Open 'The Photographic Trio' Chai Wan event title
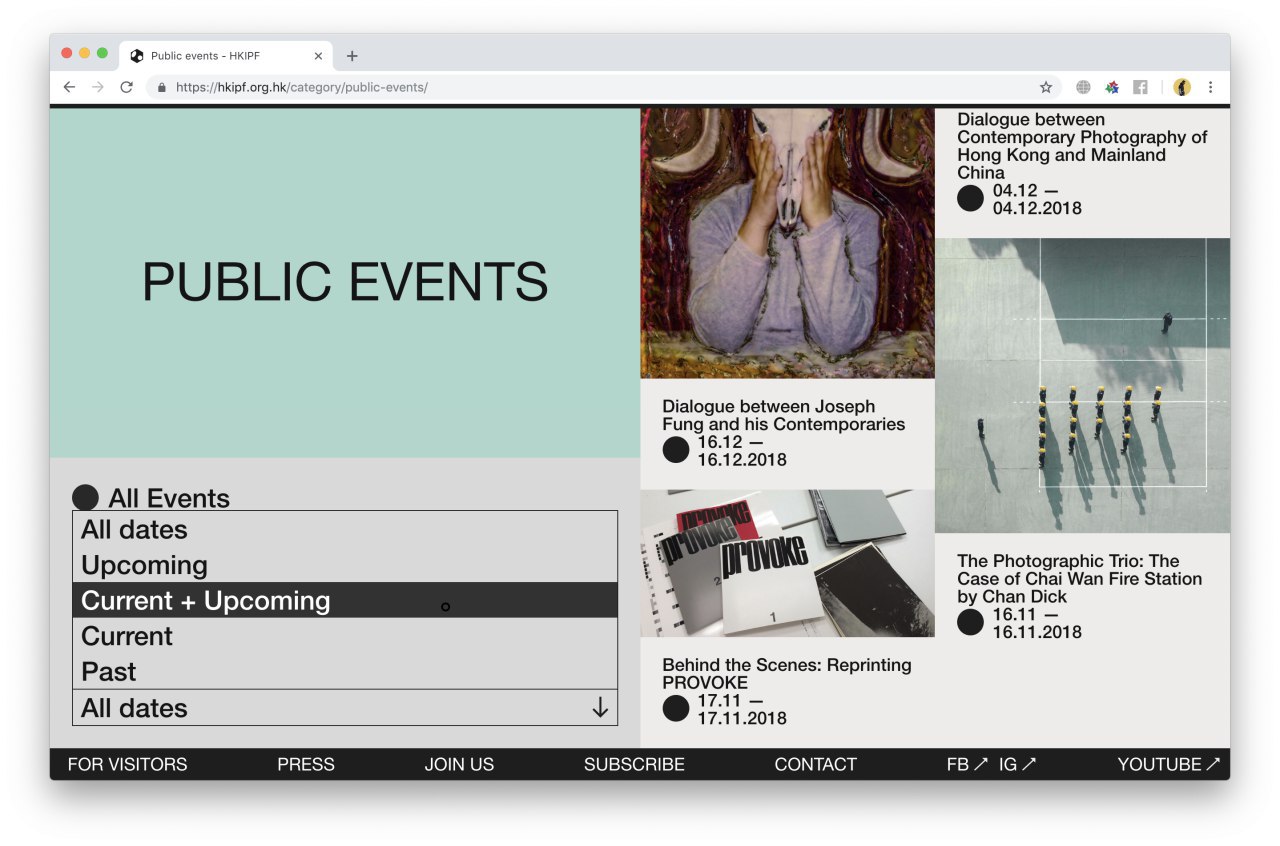This screenshot has height=846, width=1280. pos(1080,578)
